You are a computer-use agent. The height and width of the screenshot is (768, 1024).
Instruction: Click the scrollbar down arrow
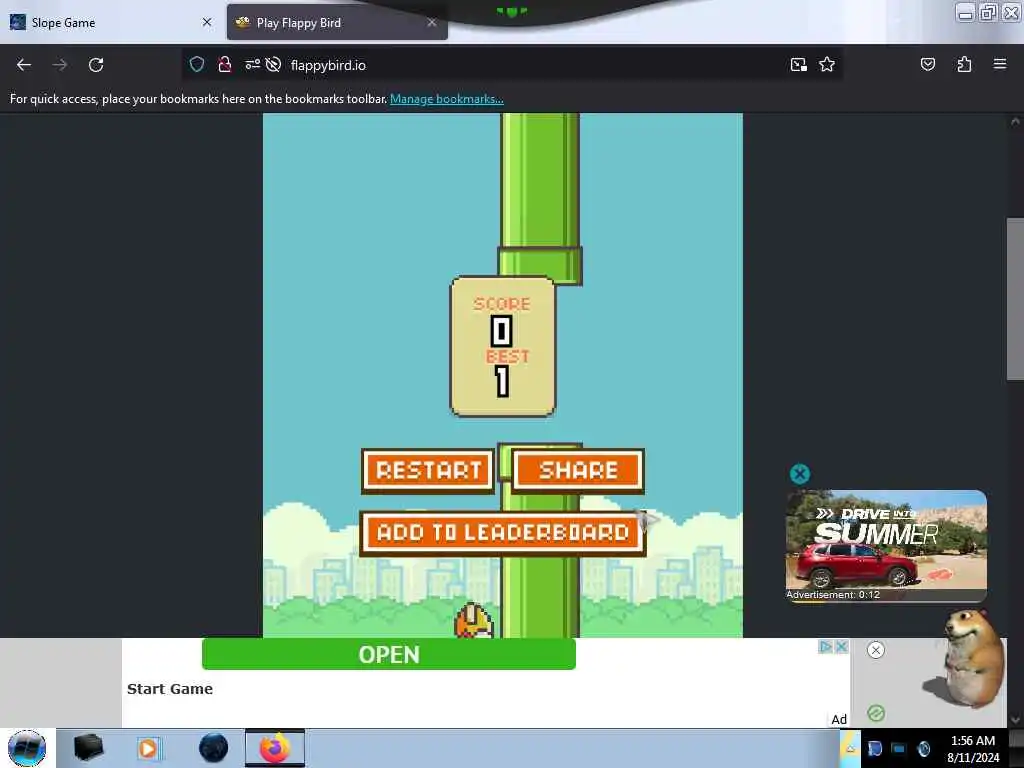[x=1015, y=719]
